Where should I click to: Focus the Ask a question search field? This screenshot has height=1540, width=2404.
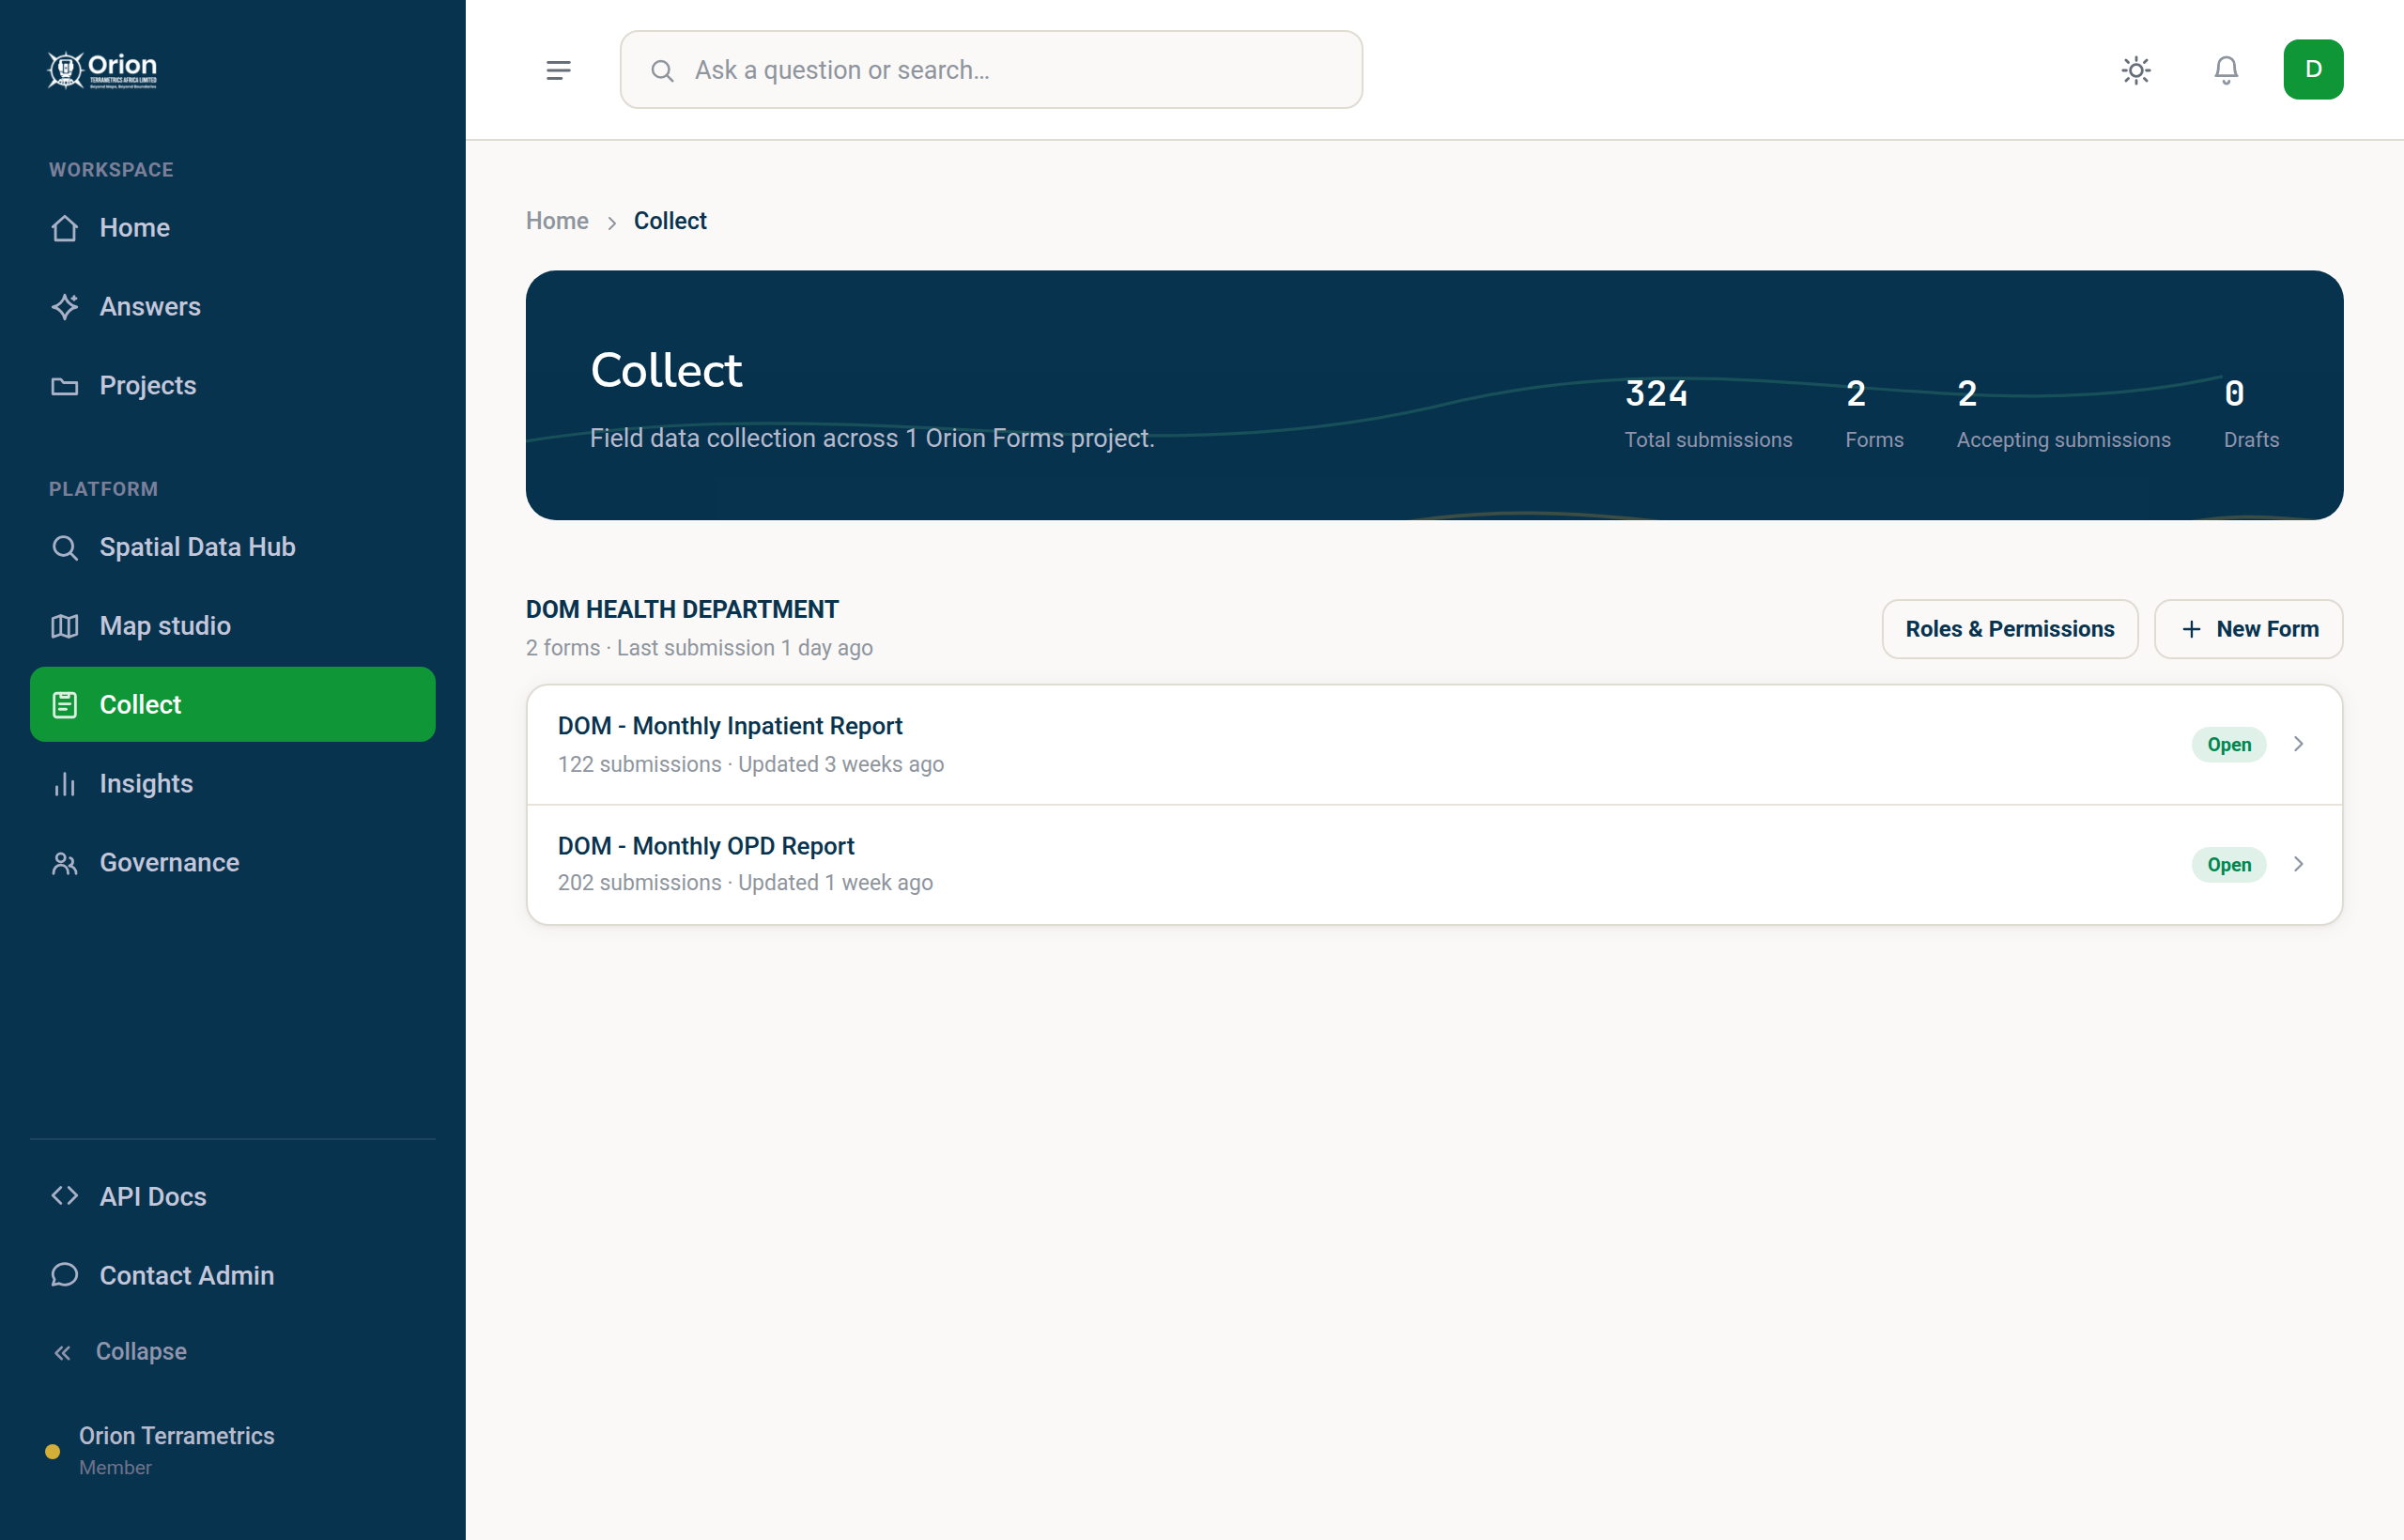[991, 70]
